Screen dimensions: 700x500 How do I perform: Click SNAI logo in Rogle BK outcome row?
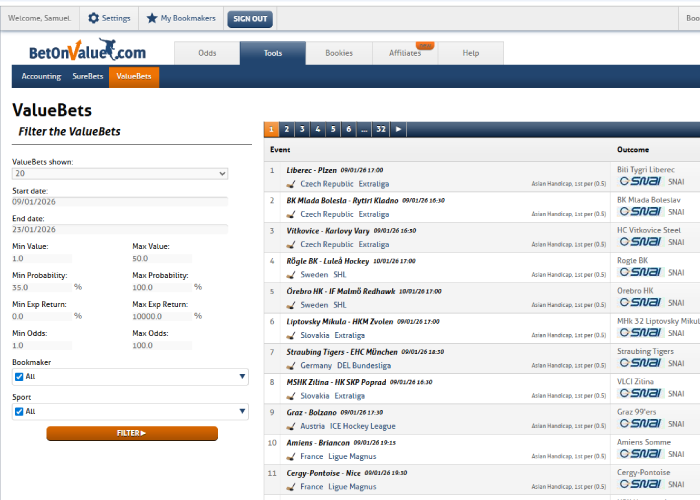pos(641,272)
